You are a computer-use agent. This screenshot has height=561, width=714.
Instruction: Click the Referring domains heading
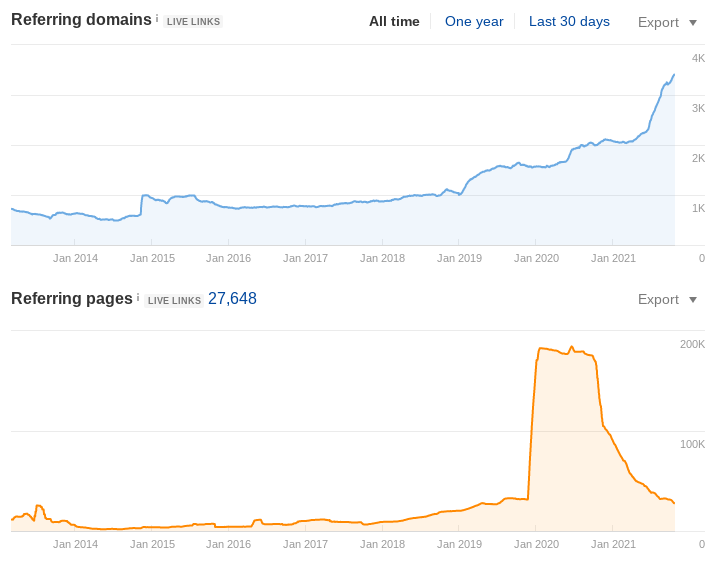pyautogui.click(x=81, y=20)
